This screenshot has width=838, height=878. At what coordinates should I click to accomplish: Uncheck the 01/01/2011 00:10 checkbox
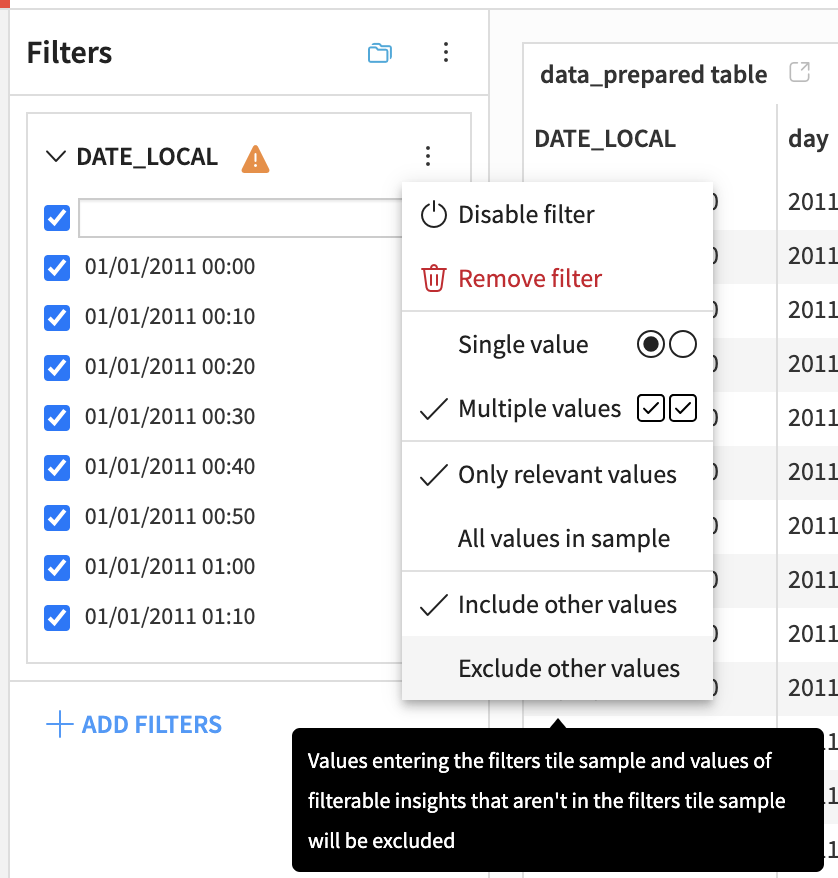[57, 317]
